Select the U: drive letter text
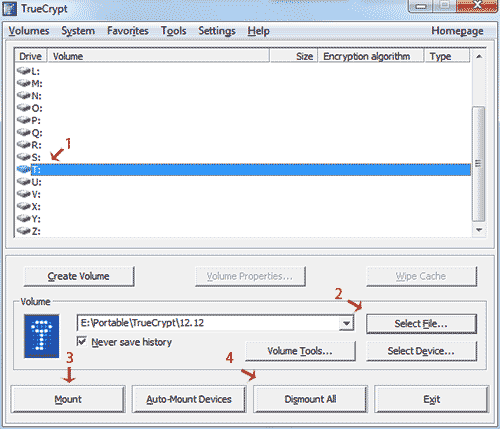 36,182
